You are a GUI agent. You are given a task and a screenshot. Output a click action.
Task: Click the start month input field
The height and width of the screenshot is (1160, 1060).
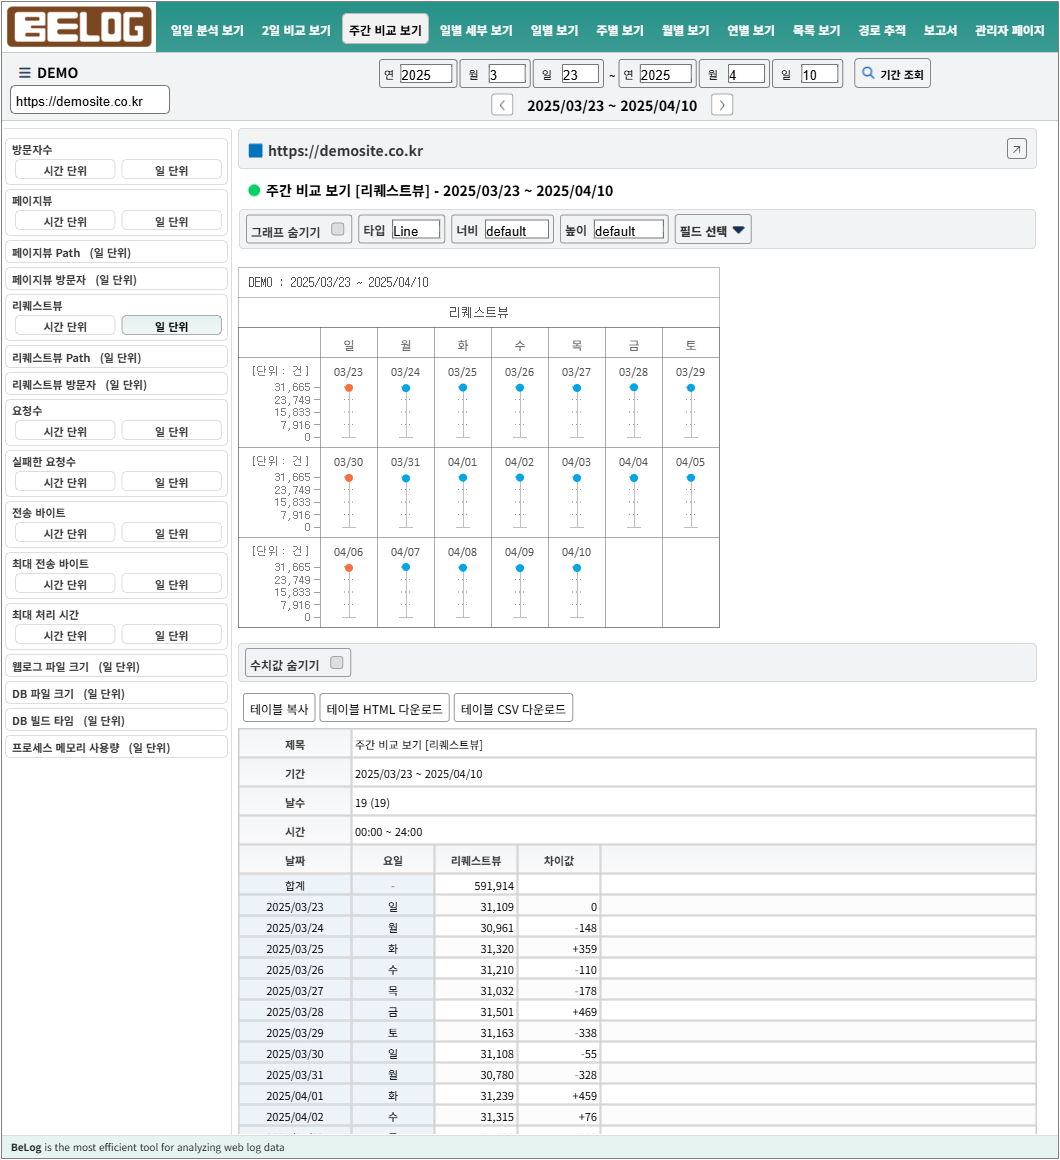click(x=507, y=74)
